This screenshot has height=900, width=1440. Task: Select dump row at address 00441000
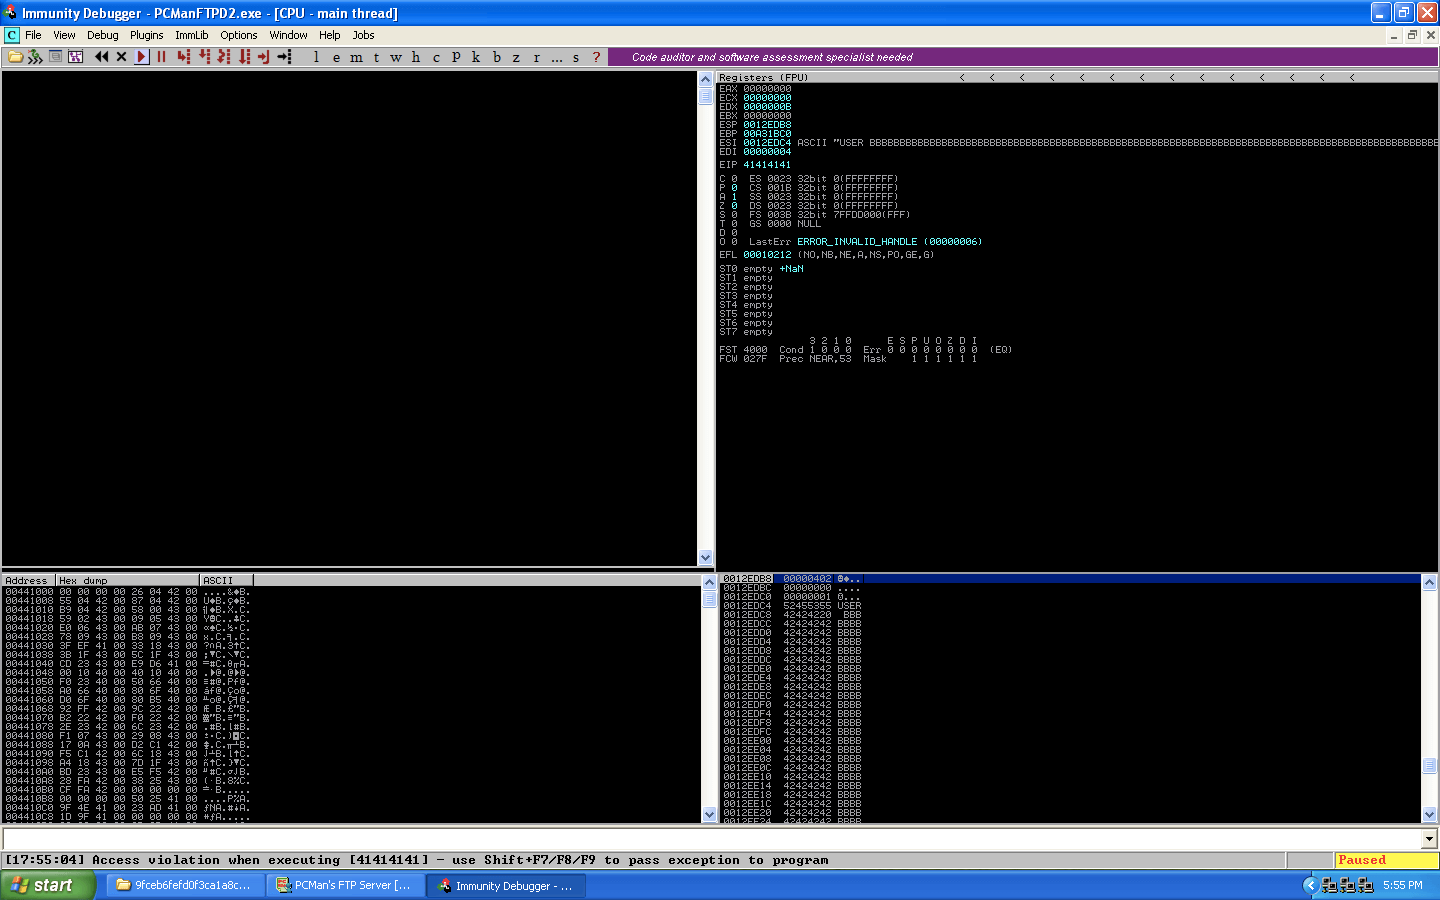(x=127, y=592)
